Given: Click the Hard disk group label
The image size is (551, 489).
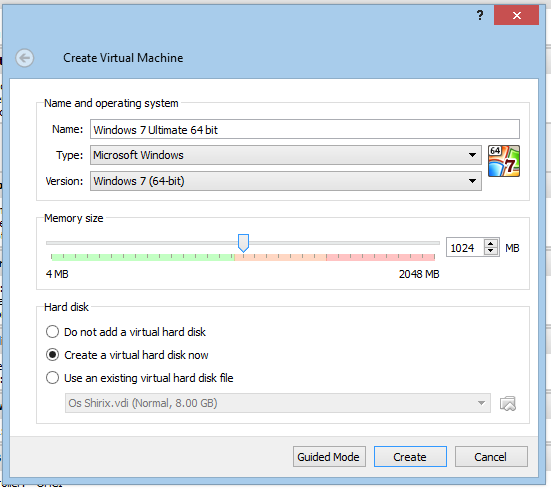Looking at the screenshot, I should [x=66, y=307].
